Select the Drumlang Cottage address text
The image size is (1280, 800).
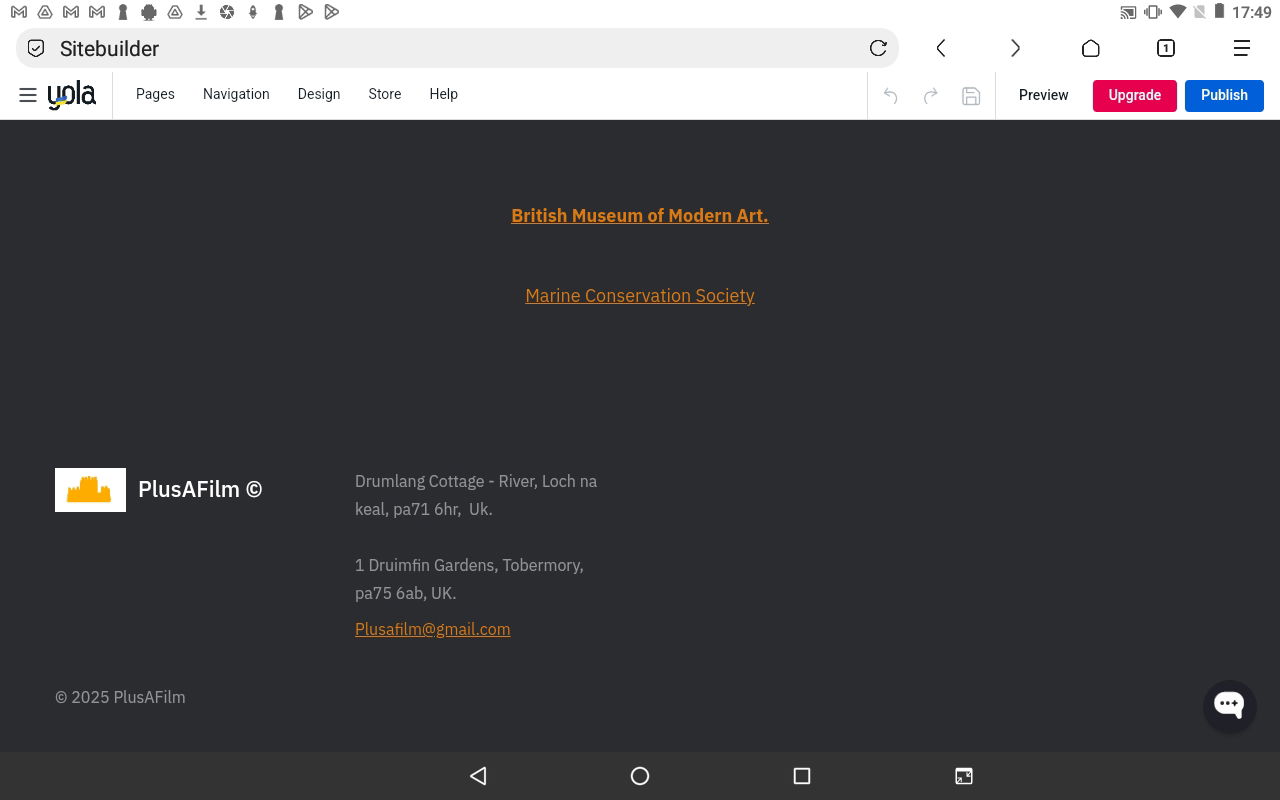[x=476, y=495]
